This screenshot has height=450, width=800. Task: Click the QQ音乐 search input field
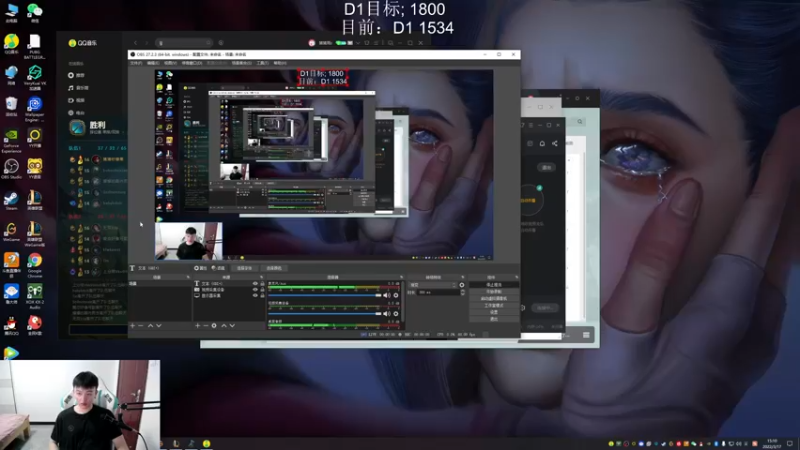click(x=184, y=43)
